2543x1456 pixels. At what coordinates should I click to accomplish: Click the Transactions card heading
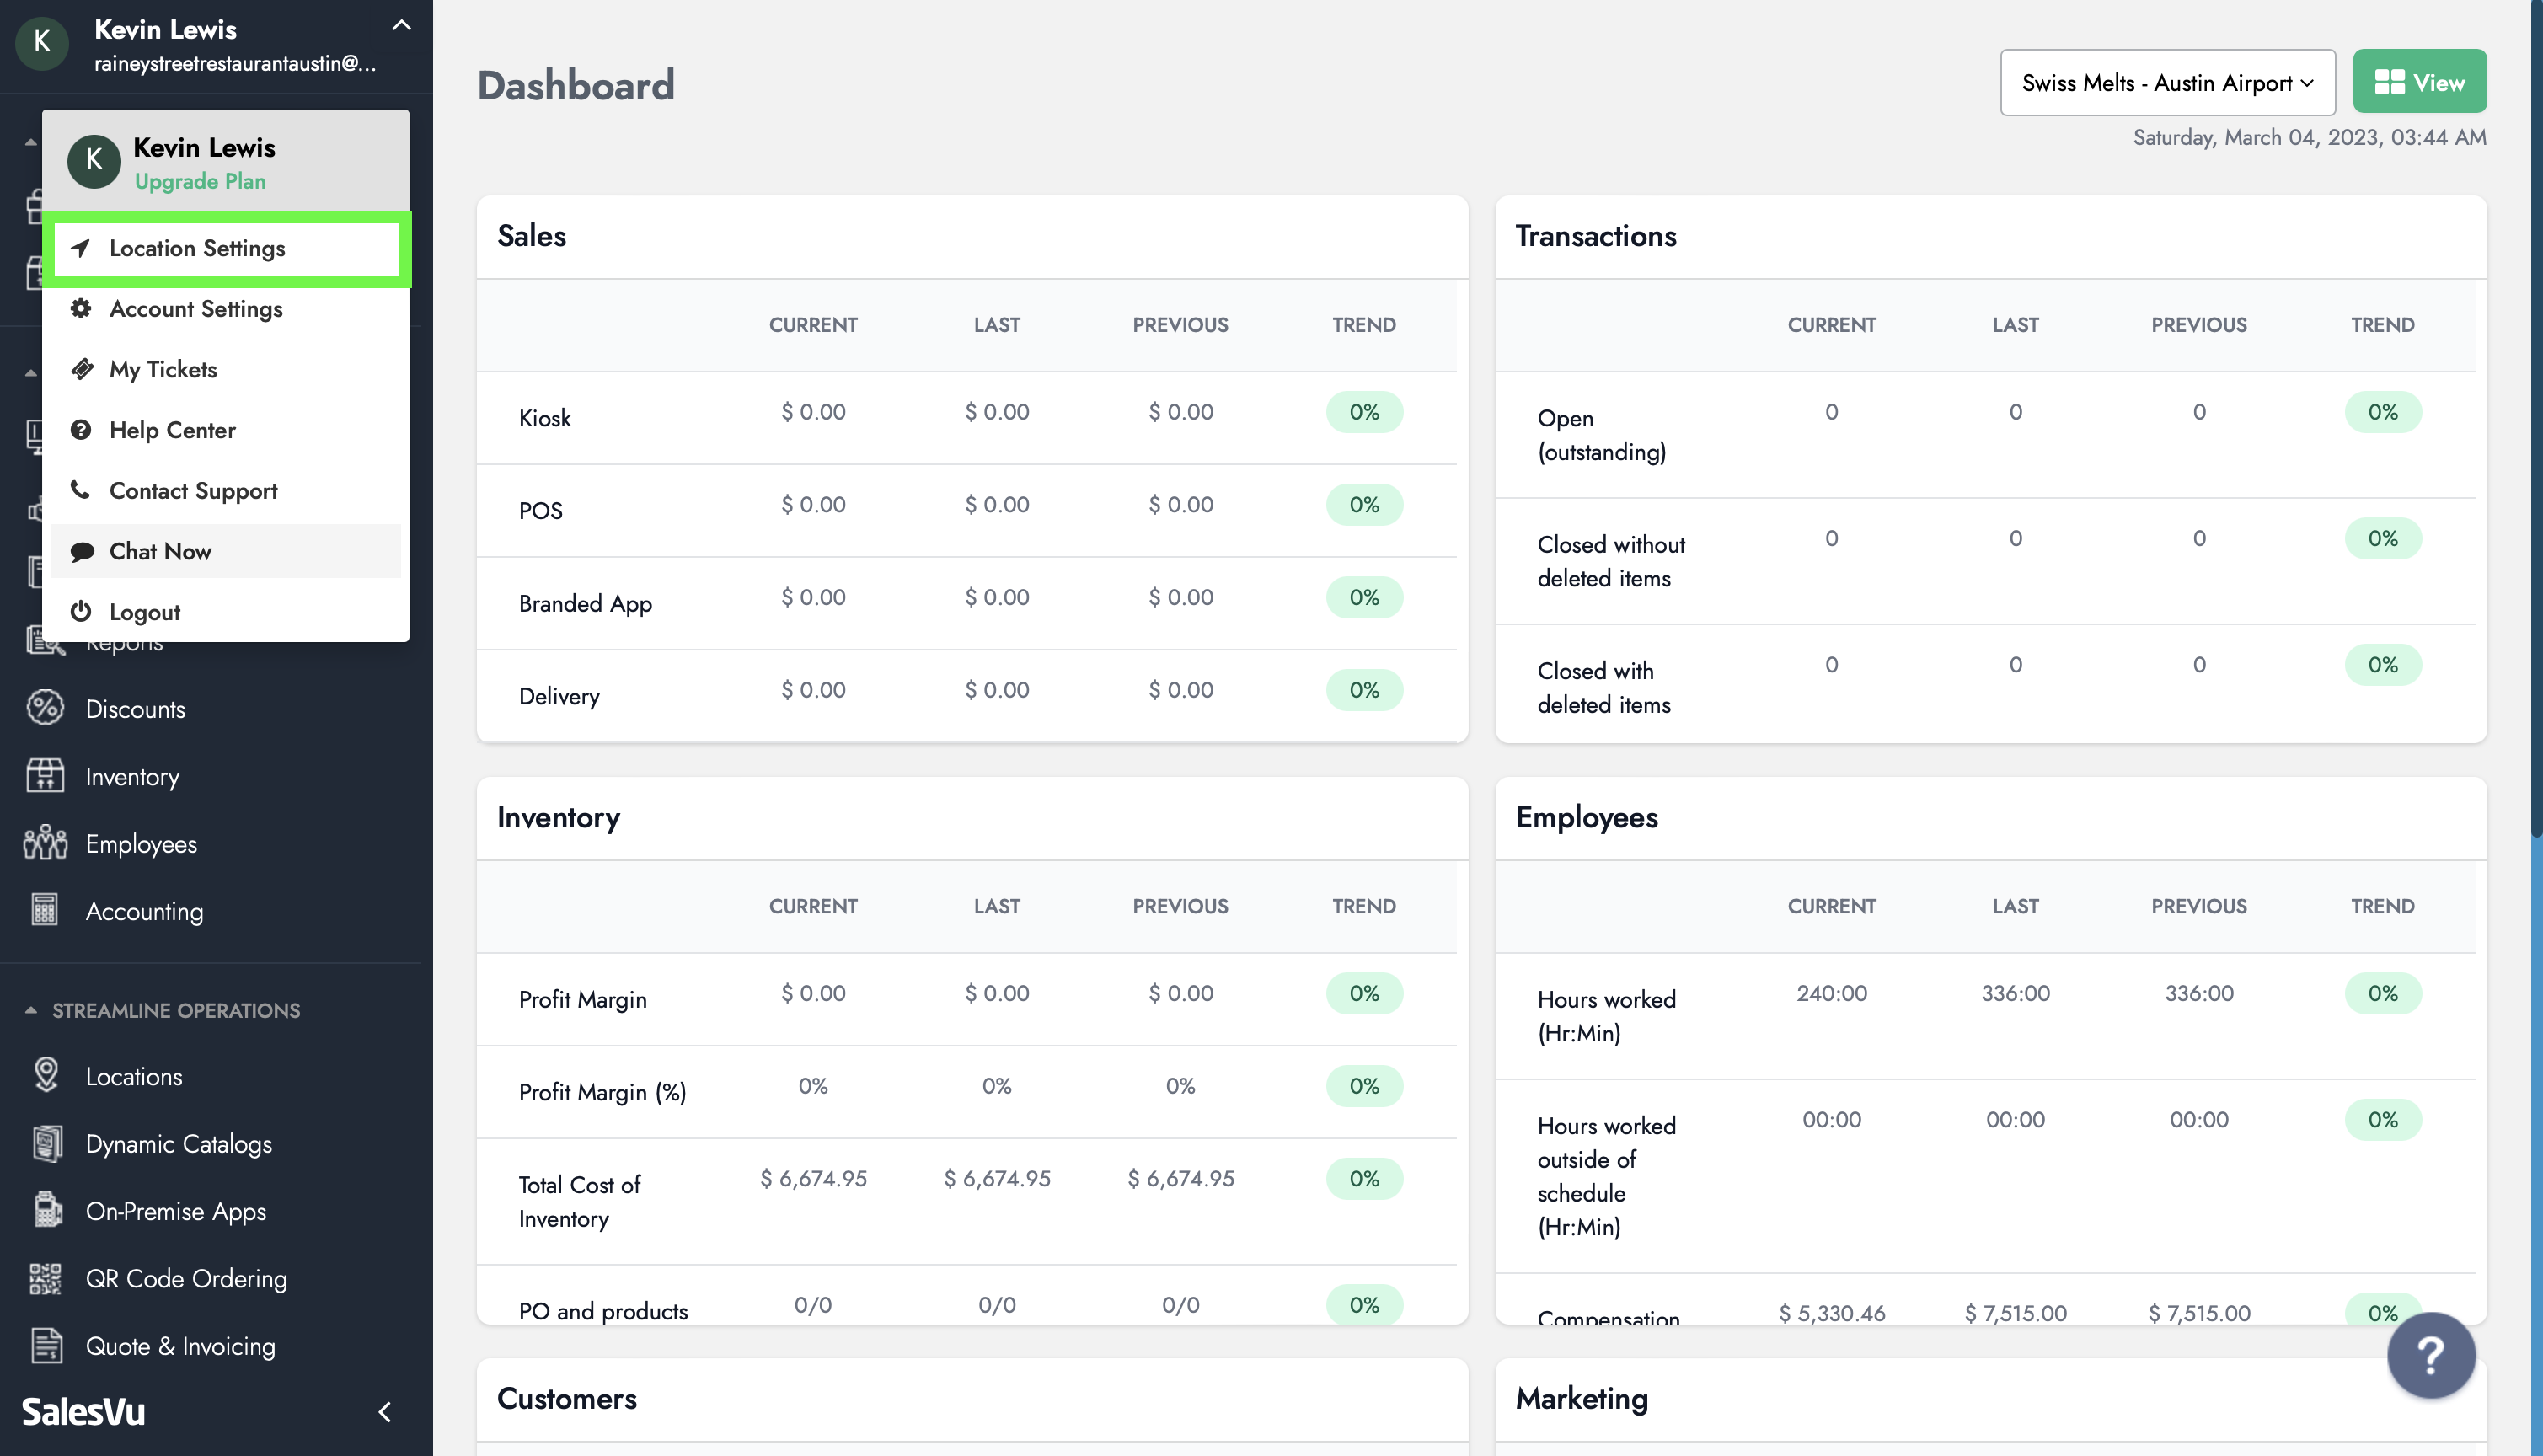tap(1595, 236)
